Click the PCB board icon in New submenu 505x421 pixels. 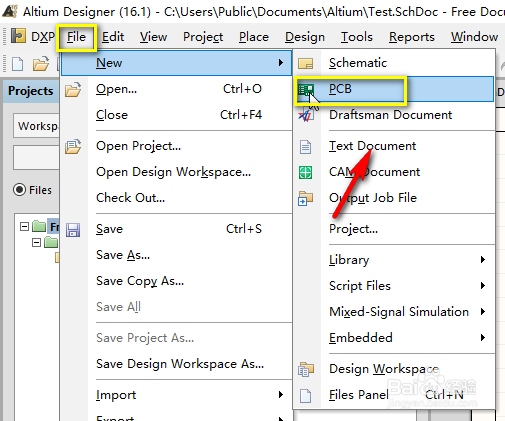pyautogui.click(x=305, y=89)
